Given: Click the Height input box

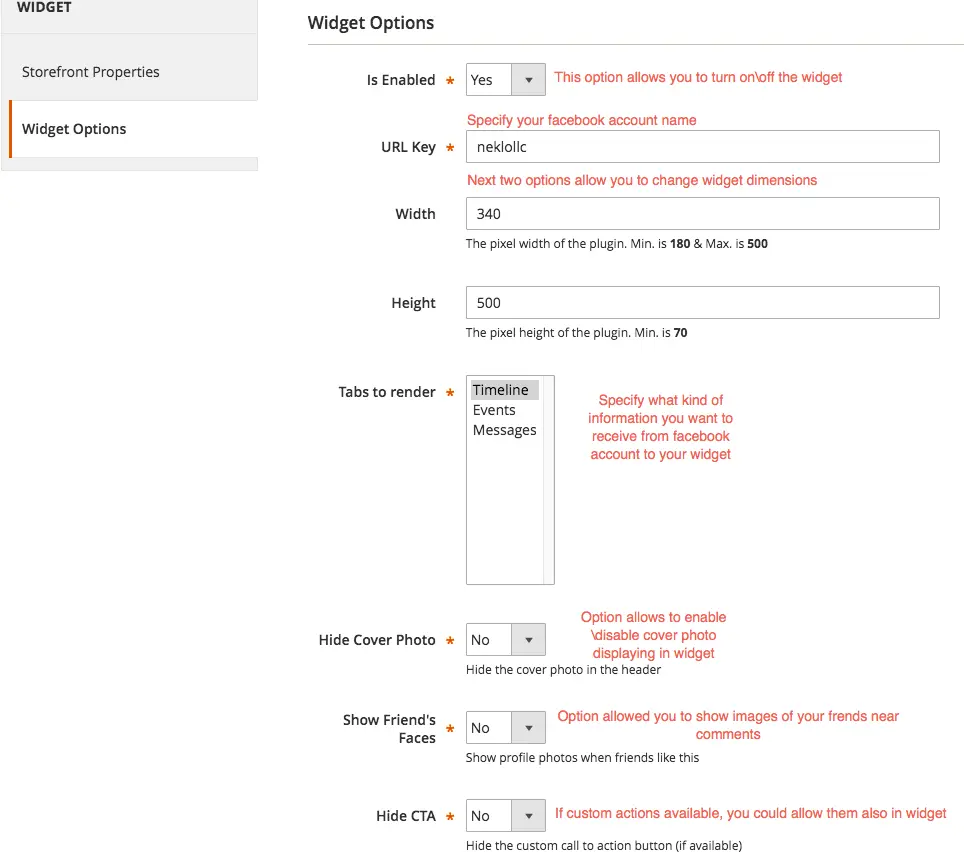Looking at the screenshot, I should [x=703, y=303].
